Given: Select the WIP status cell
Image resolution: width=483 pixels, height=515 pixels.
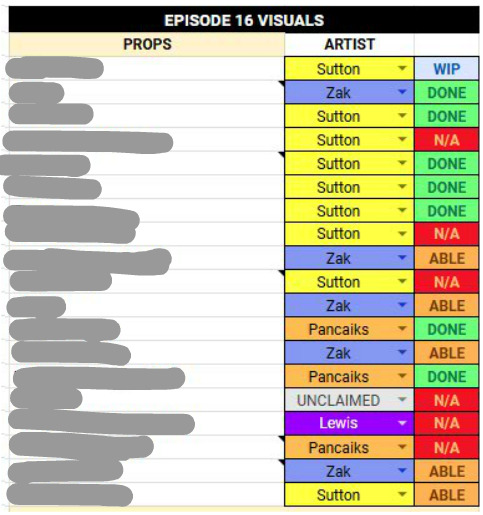Looking at the screenshot, I should (x=447, y=69).
